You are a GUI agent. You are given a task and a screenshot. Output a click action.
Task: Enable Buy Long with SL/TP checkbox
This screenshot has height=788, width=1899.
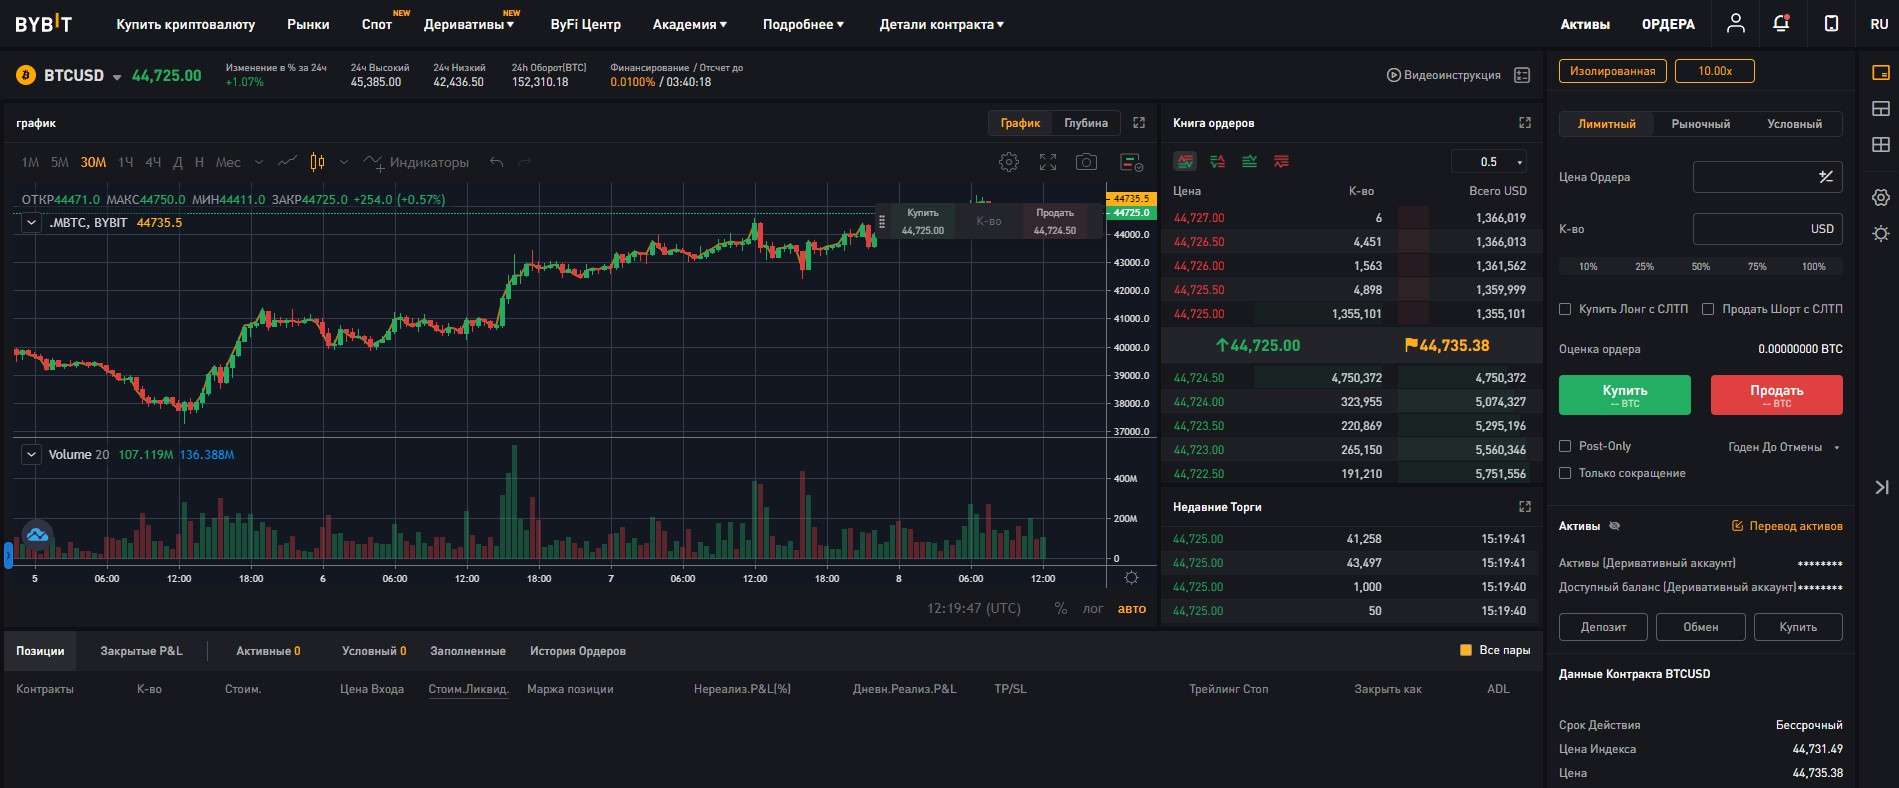pos(1565,309)
